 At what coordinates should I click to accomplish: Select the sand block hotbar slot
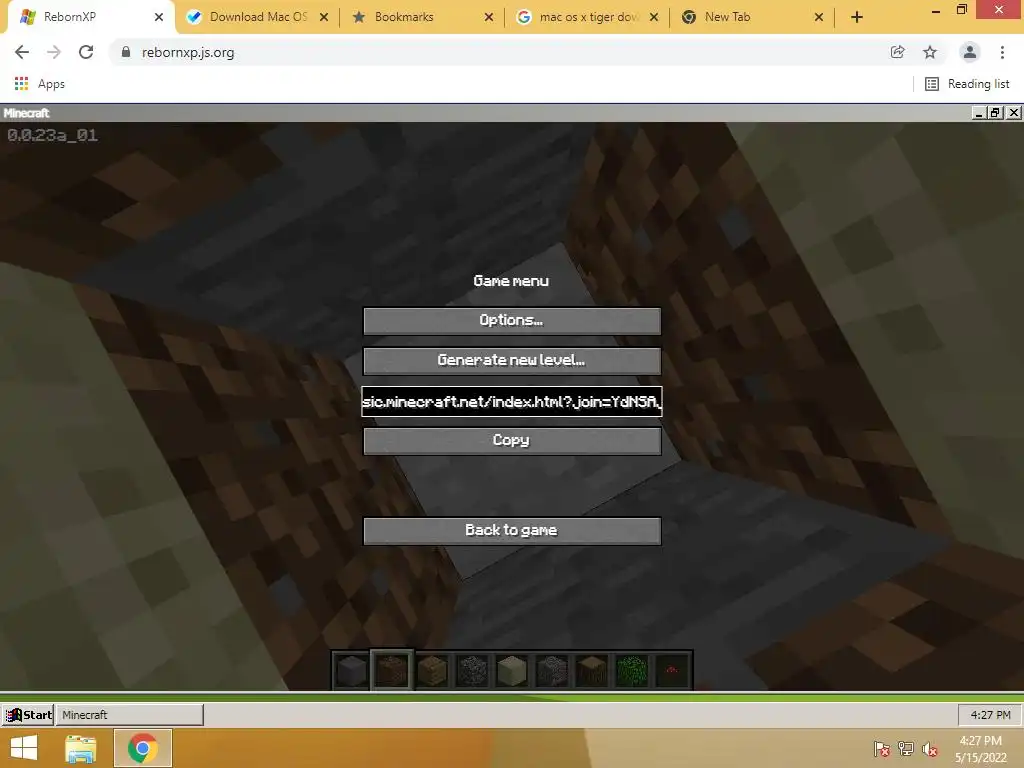(x=511, y=671)
